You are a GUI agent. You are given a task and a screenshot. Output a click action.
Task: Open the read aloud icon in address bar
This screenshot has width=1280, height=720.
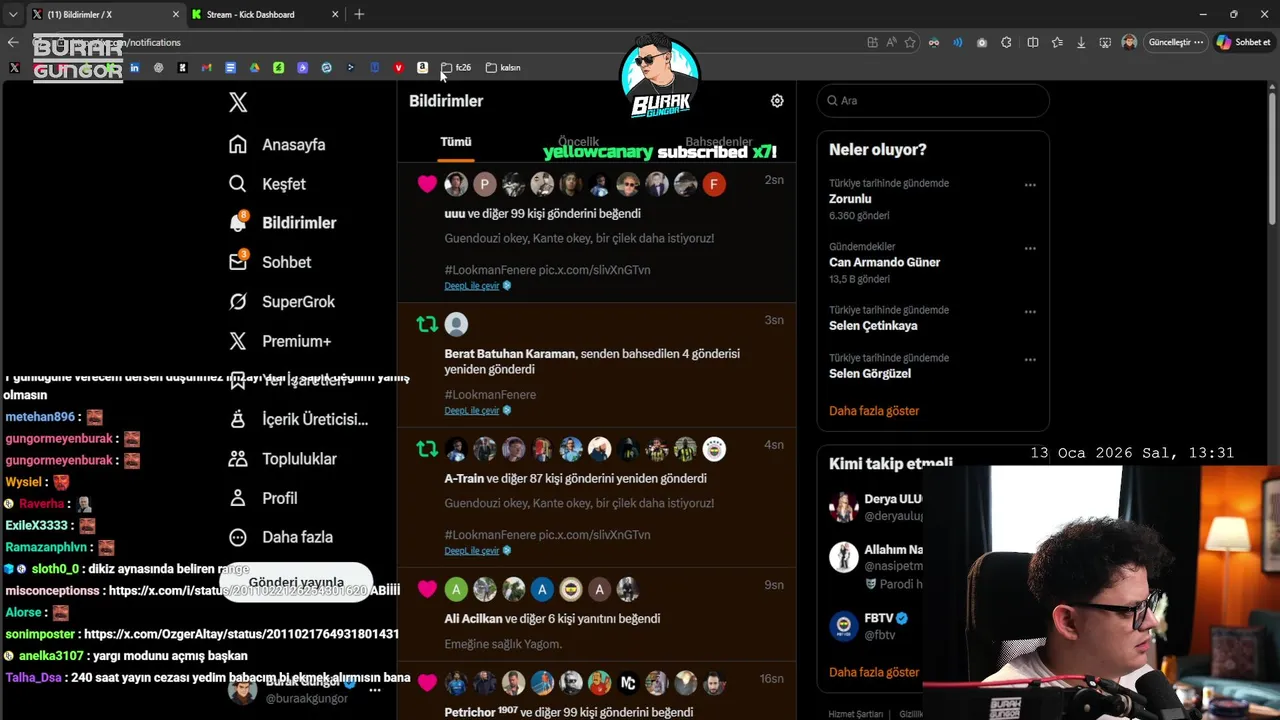click(x=891, y=42)
